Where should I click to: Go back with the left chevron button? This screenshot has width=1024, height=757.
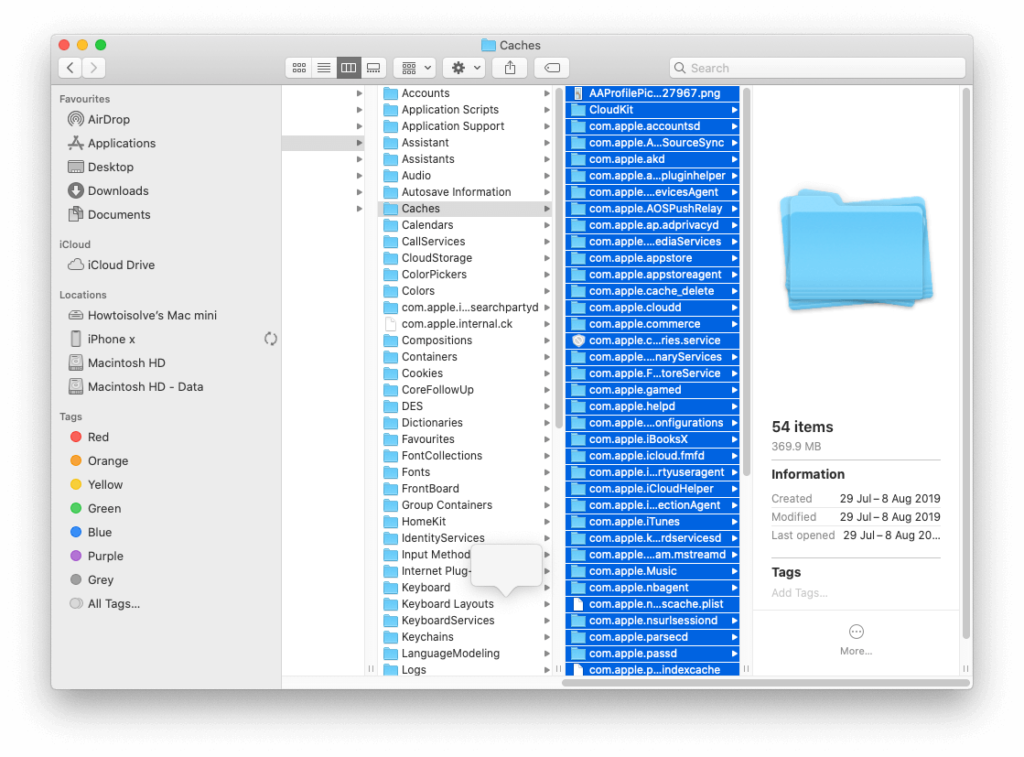click(70, 67)
